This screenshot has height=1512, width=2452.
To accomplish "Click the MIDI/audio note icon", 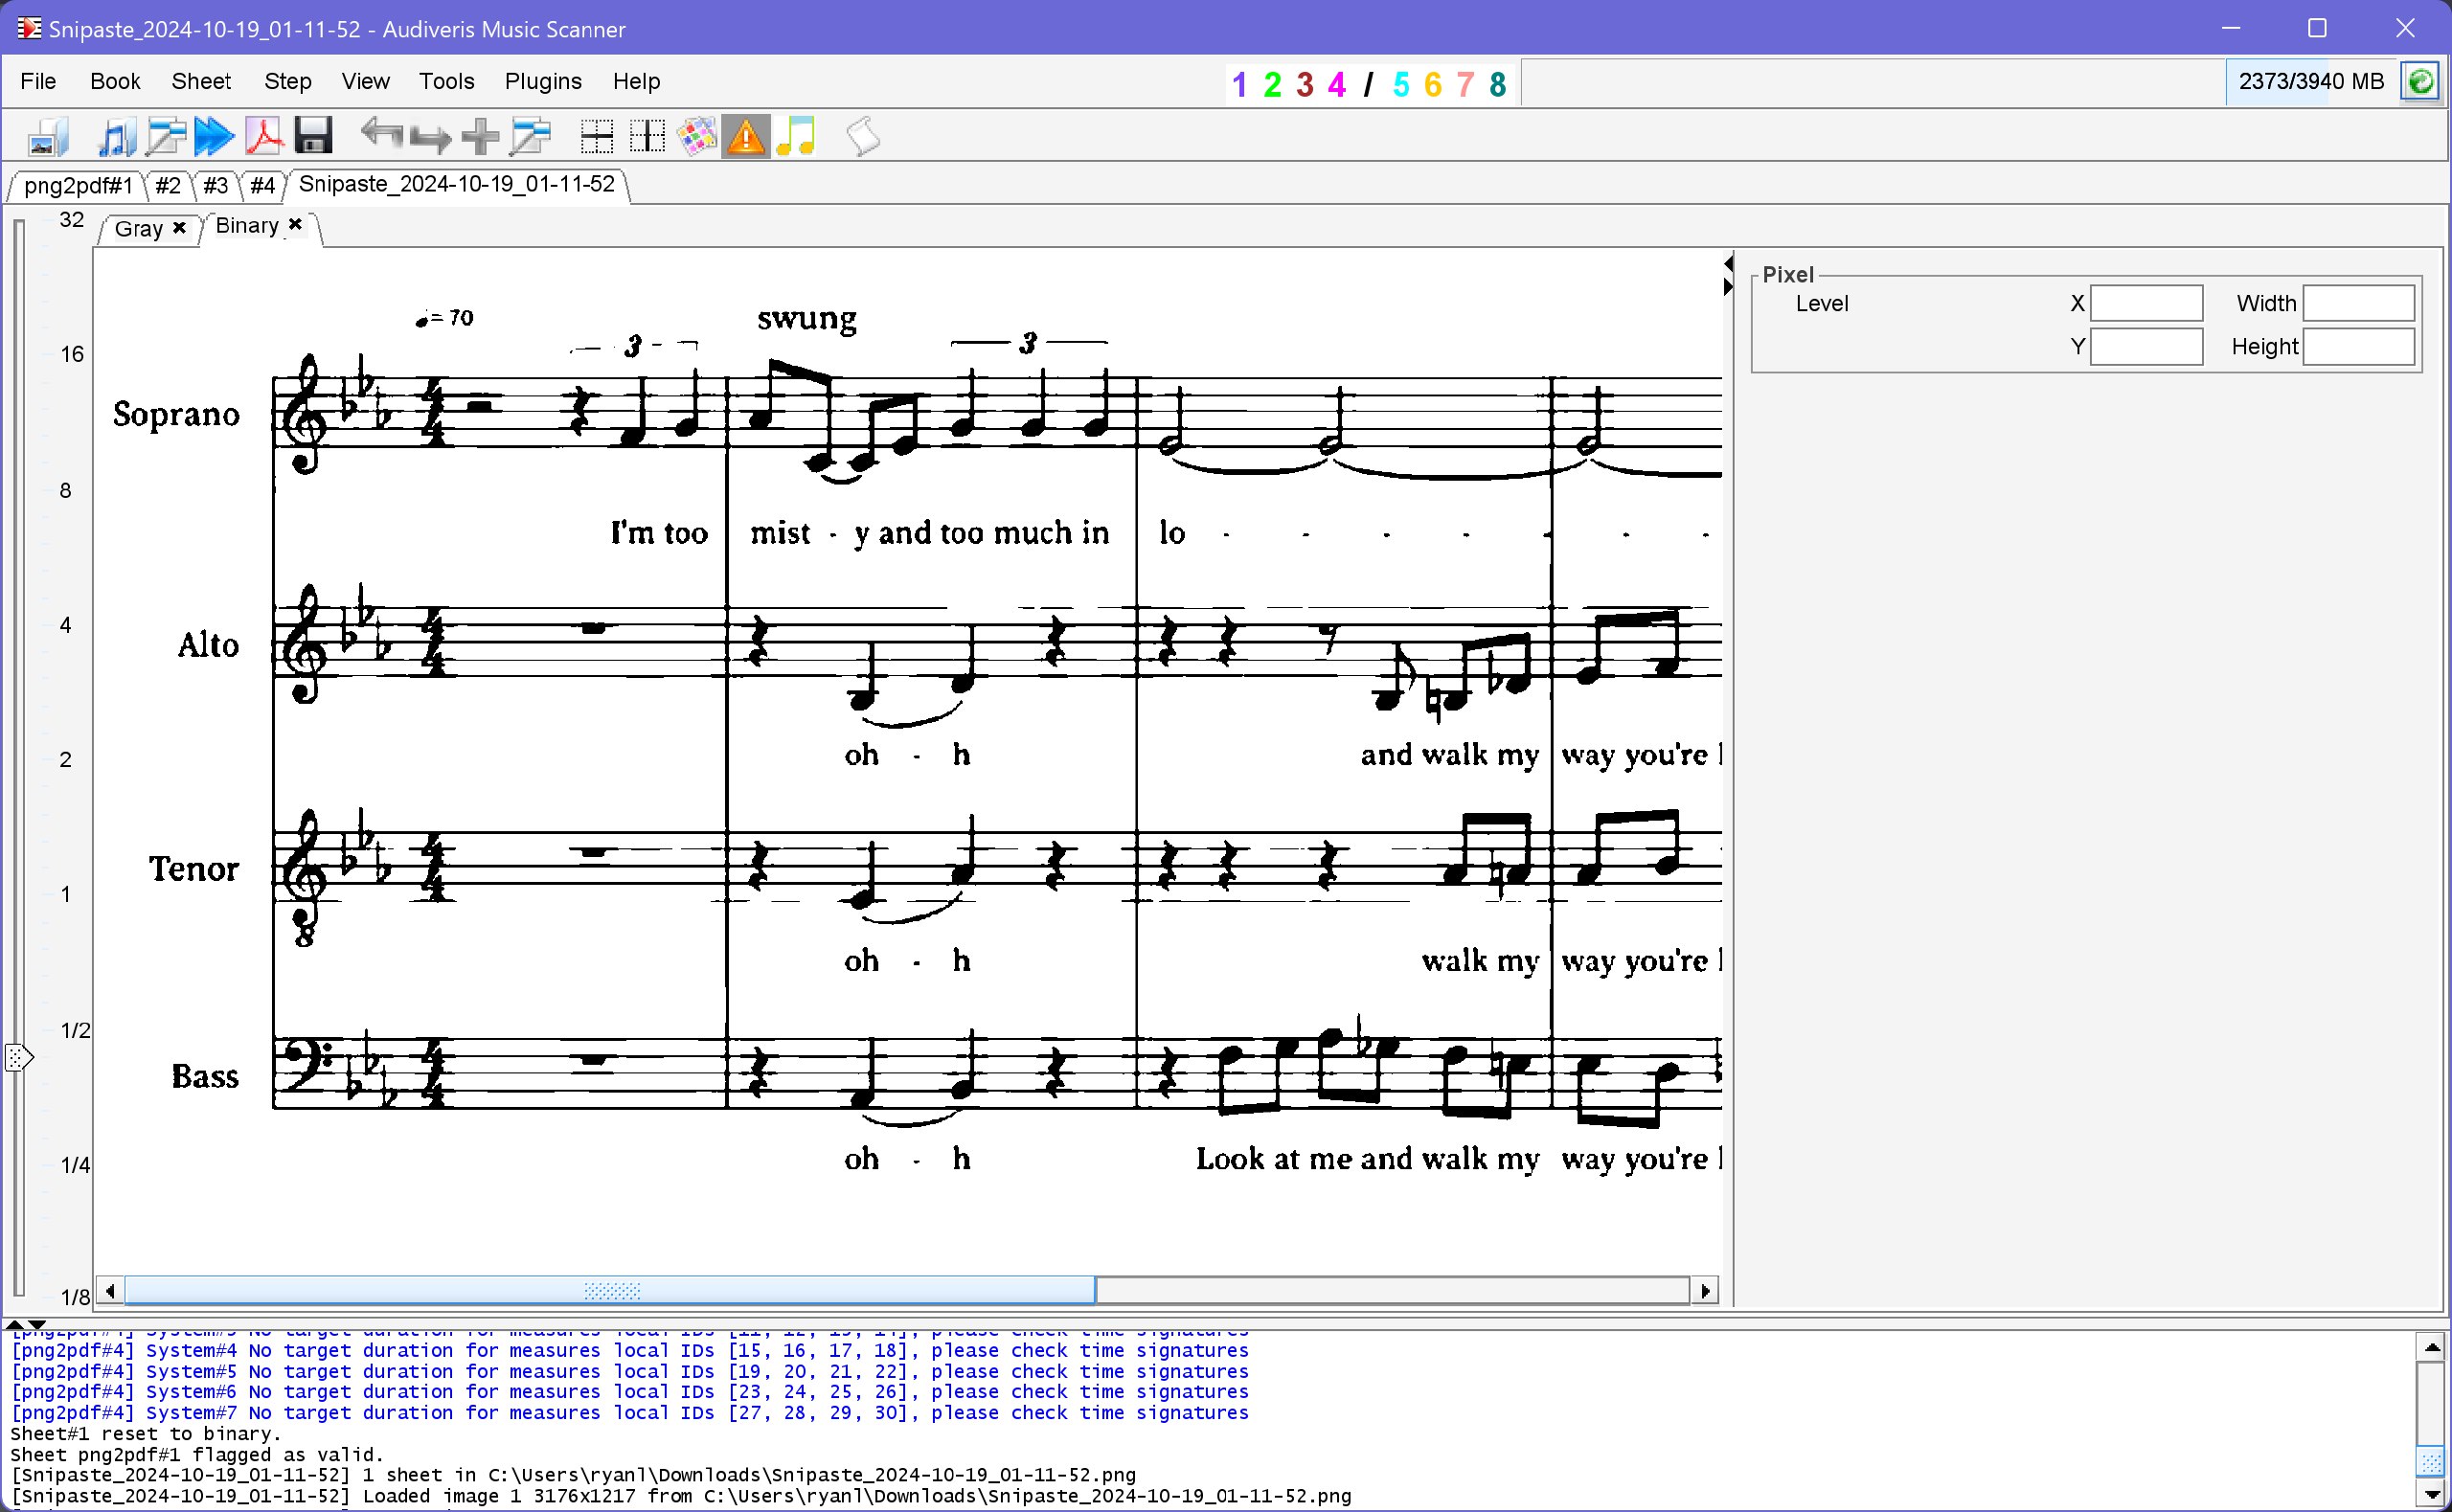I will coord(795,137).
